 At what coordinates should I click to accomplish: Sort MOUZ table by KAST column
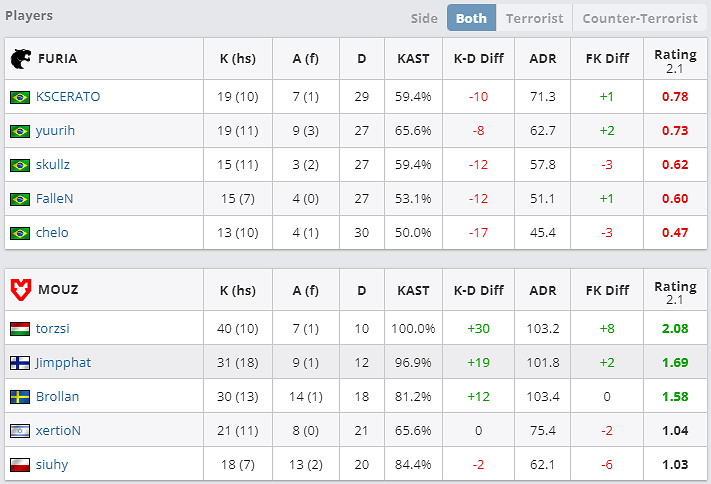tap(413, 291)
